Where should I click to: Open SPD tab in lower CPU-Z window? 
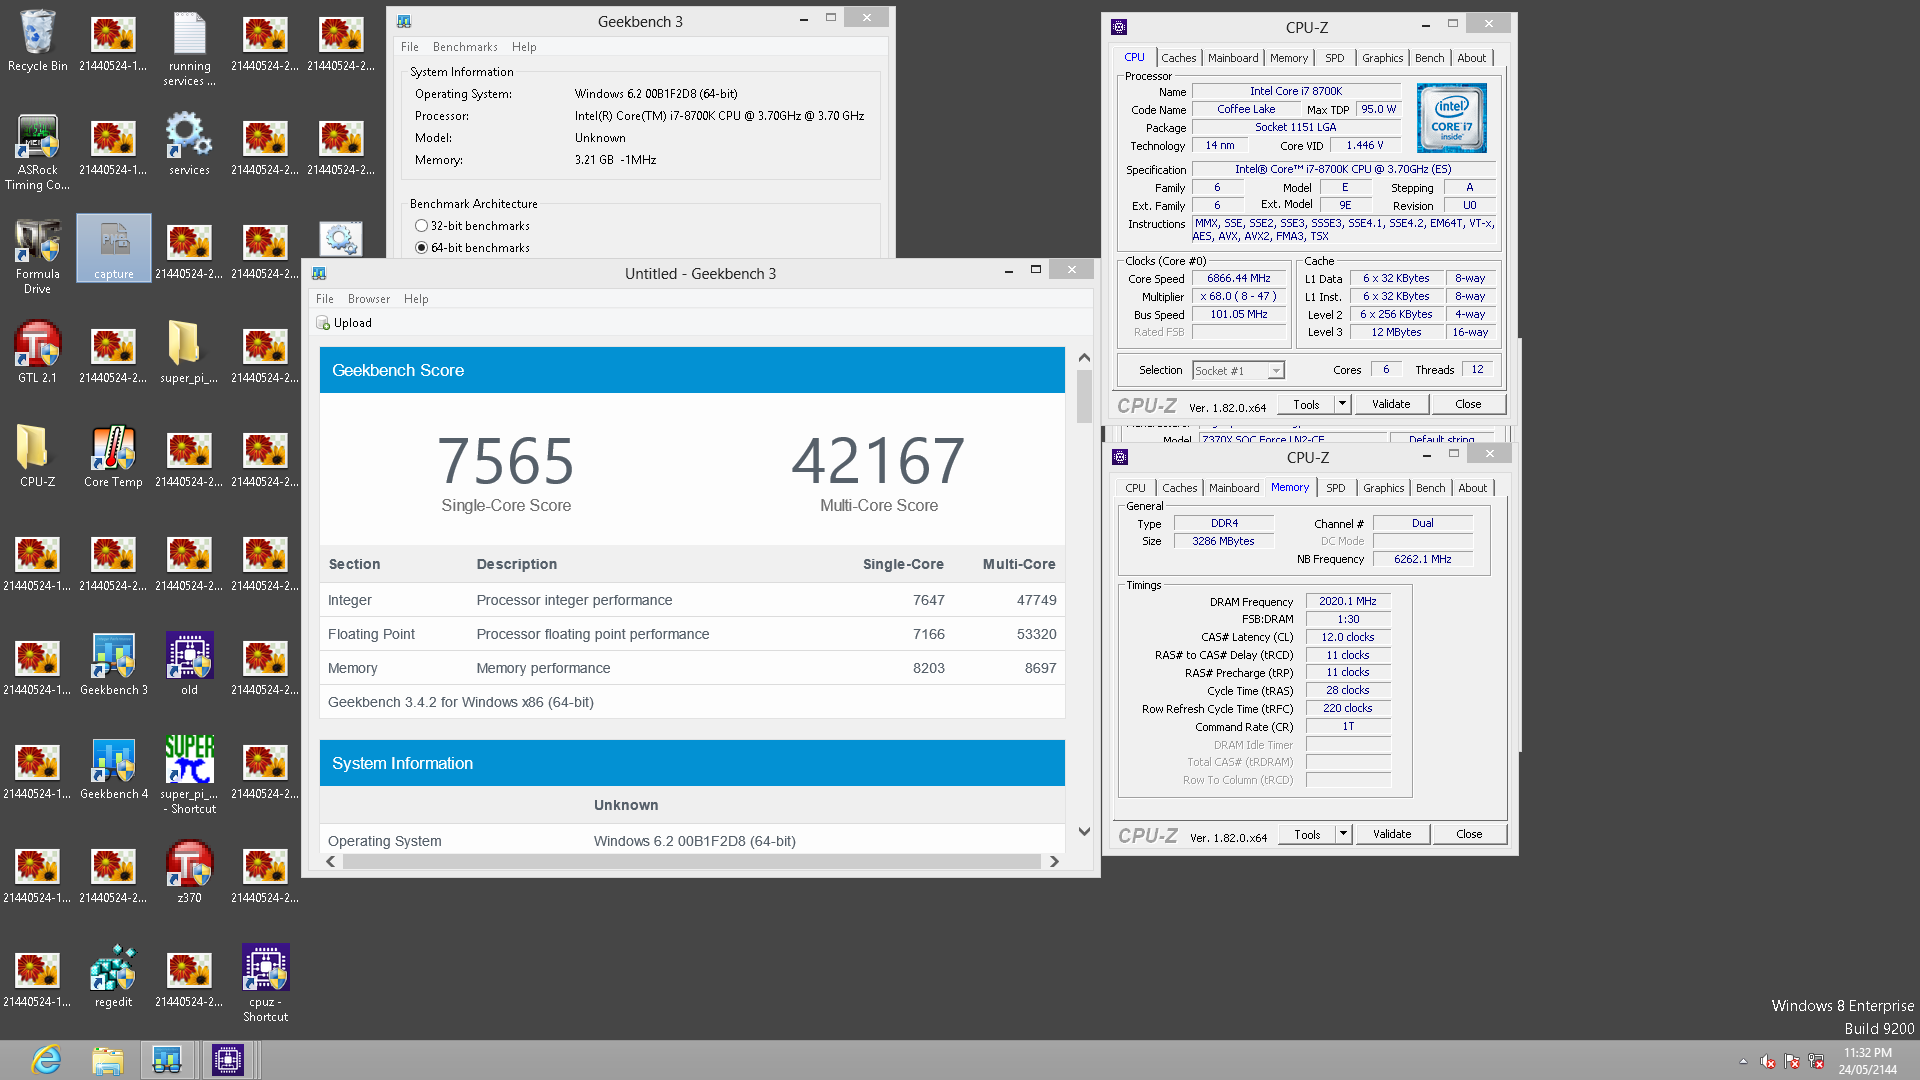pyautogui.click(x=1336, y=488)
